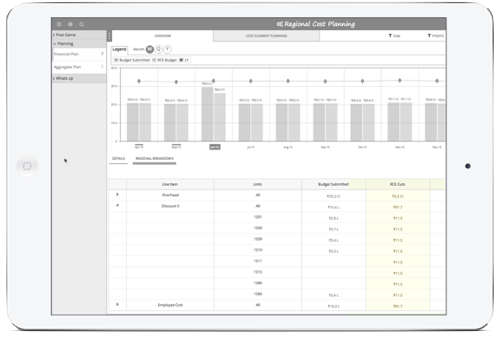The width and height of the screenshot is (500, 360).
Task: Select the Y yearly view option
Action: click(x=167, y=49)
